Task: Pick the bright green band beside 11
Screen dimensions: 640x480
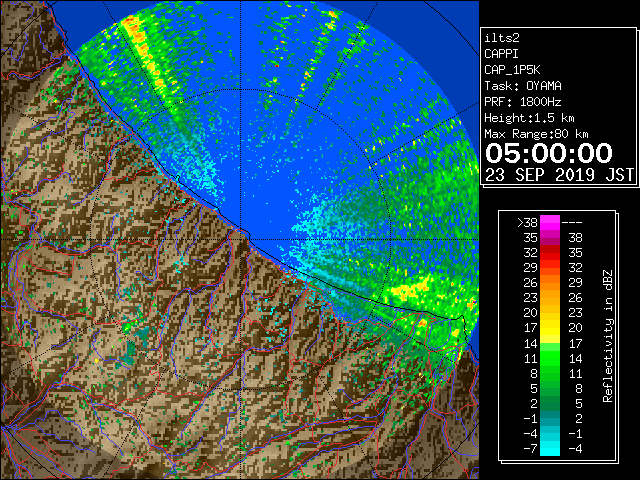Action: [550, 358]
